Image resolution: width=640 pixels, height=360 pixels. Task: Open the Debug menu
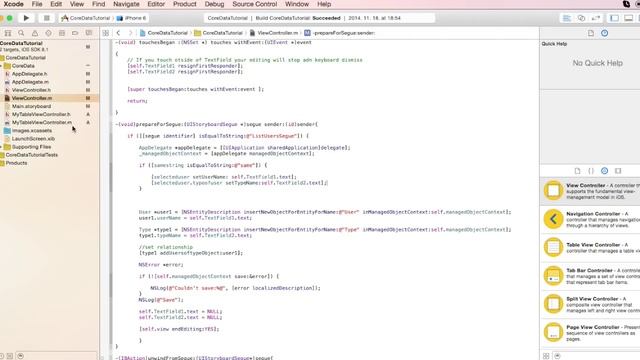click(x=214, y=4)
